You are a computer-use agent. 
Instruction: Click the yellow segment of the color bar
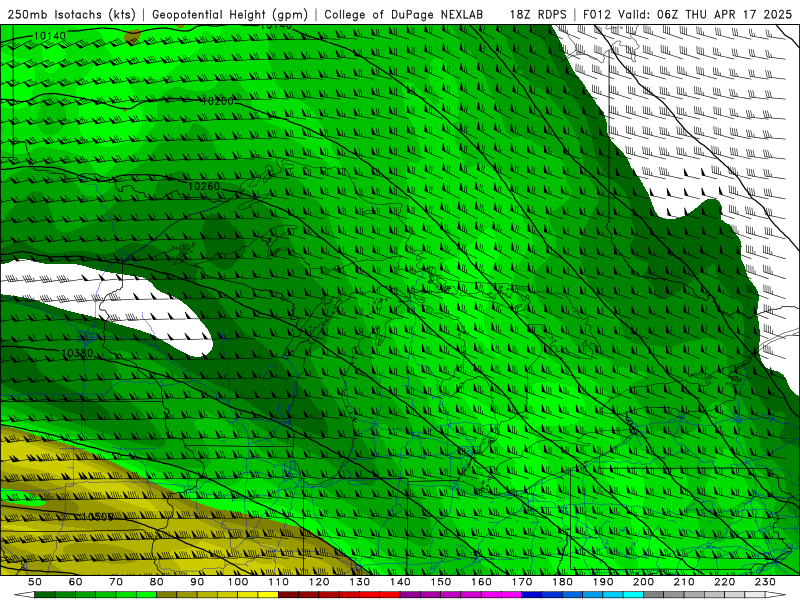tap(268, 595)
